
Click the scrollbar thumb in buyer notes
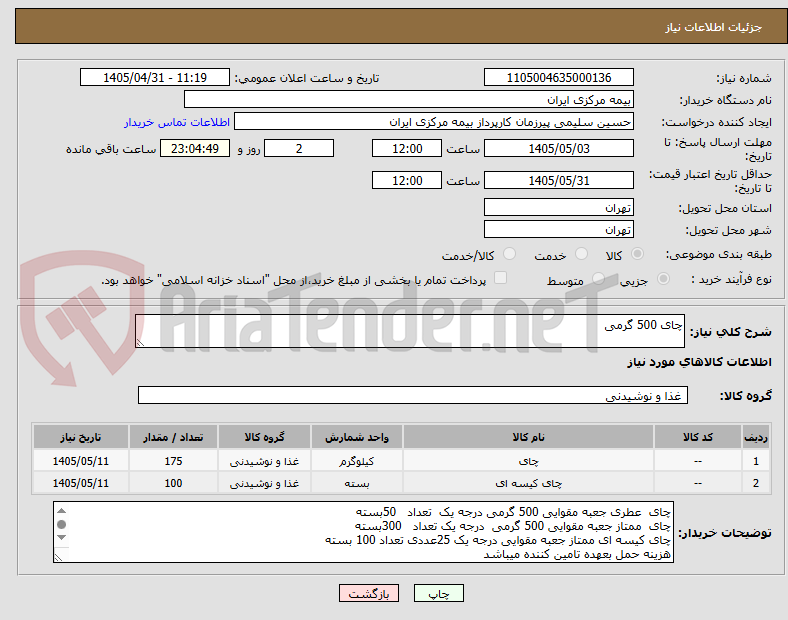click(x=61, y=525)
